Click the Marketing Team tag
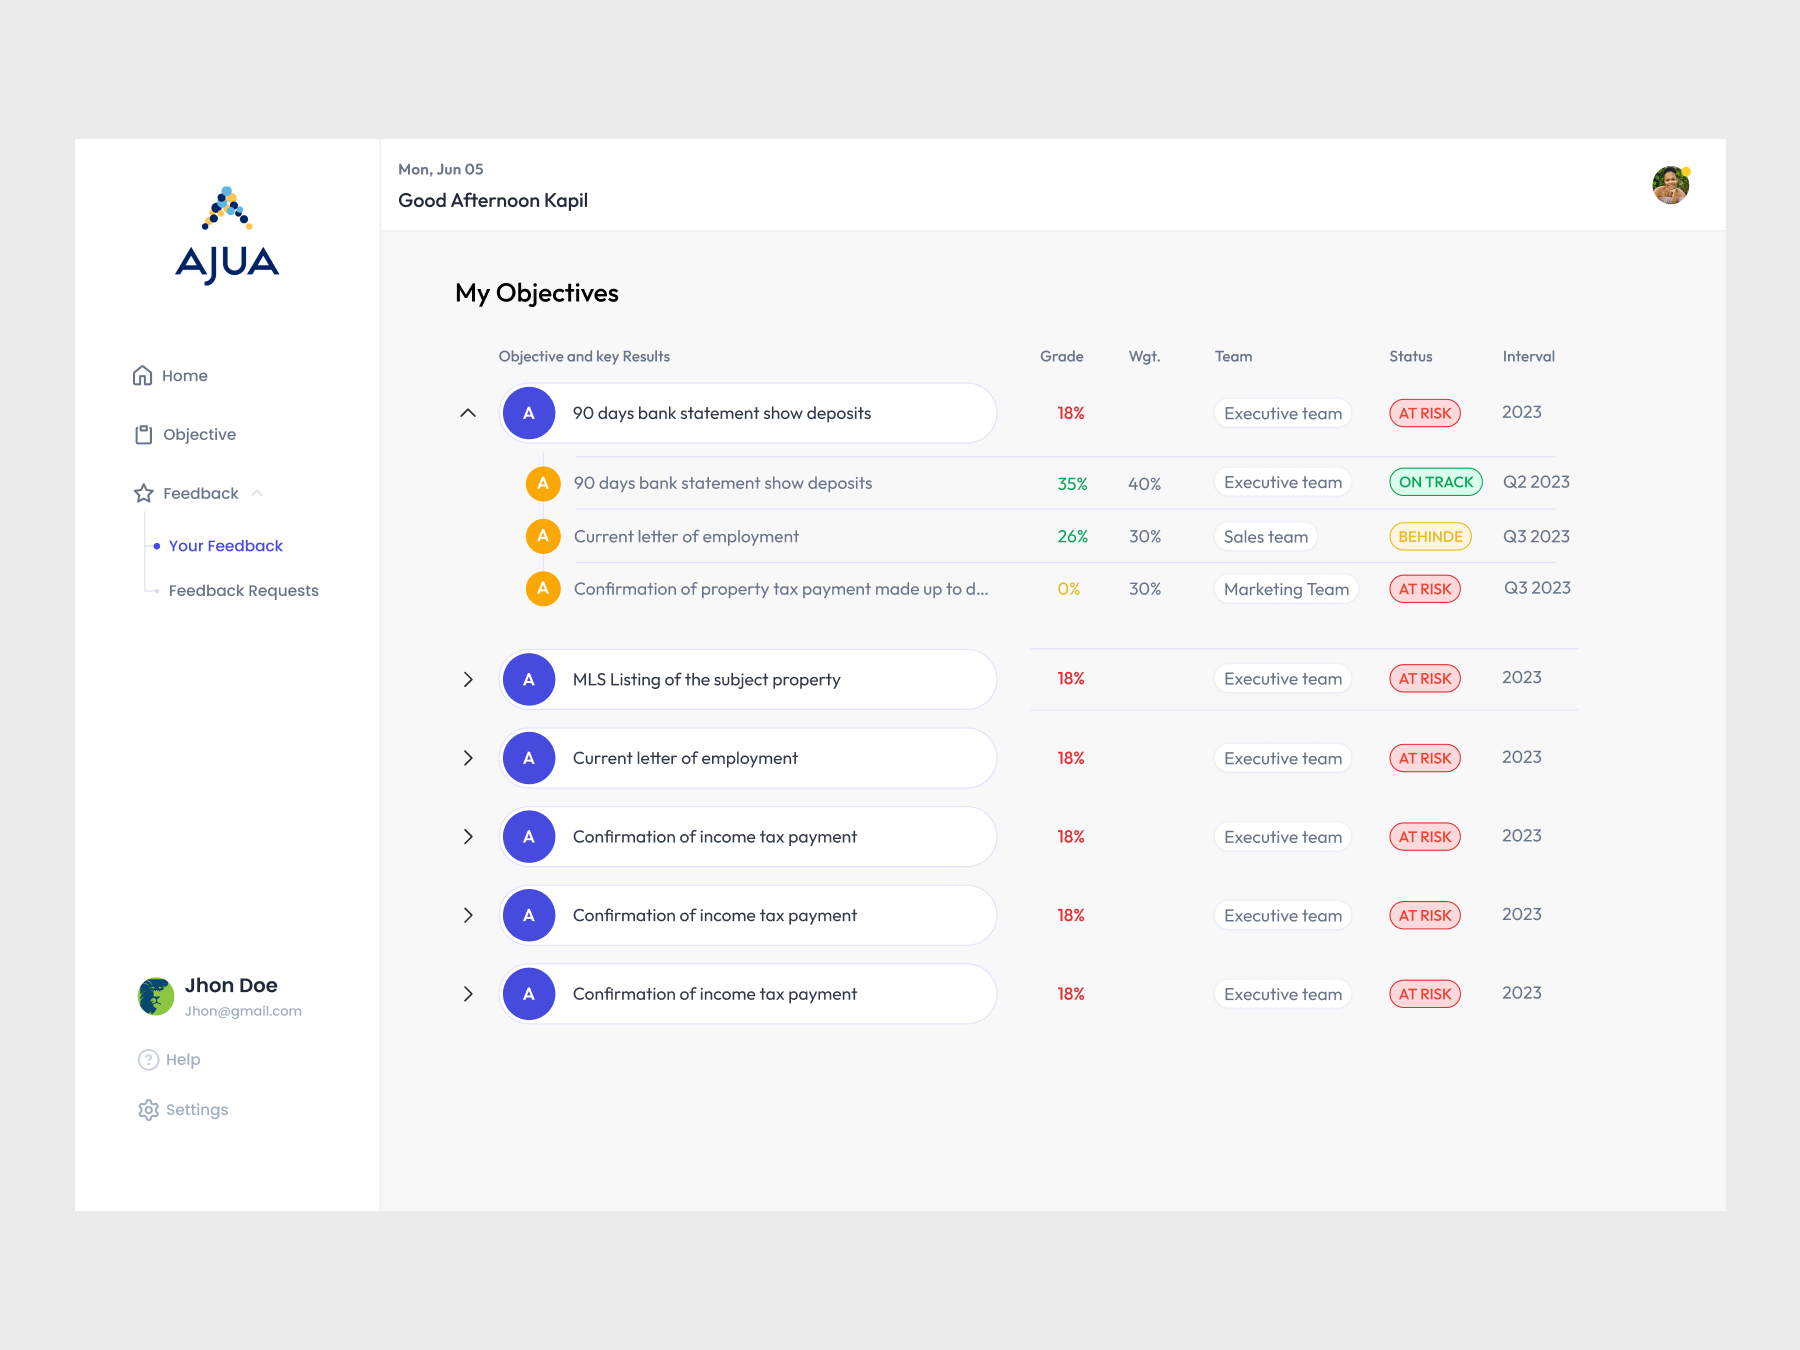Viewport: 1800px width, 1350px height. click(x=1286, y=590)
